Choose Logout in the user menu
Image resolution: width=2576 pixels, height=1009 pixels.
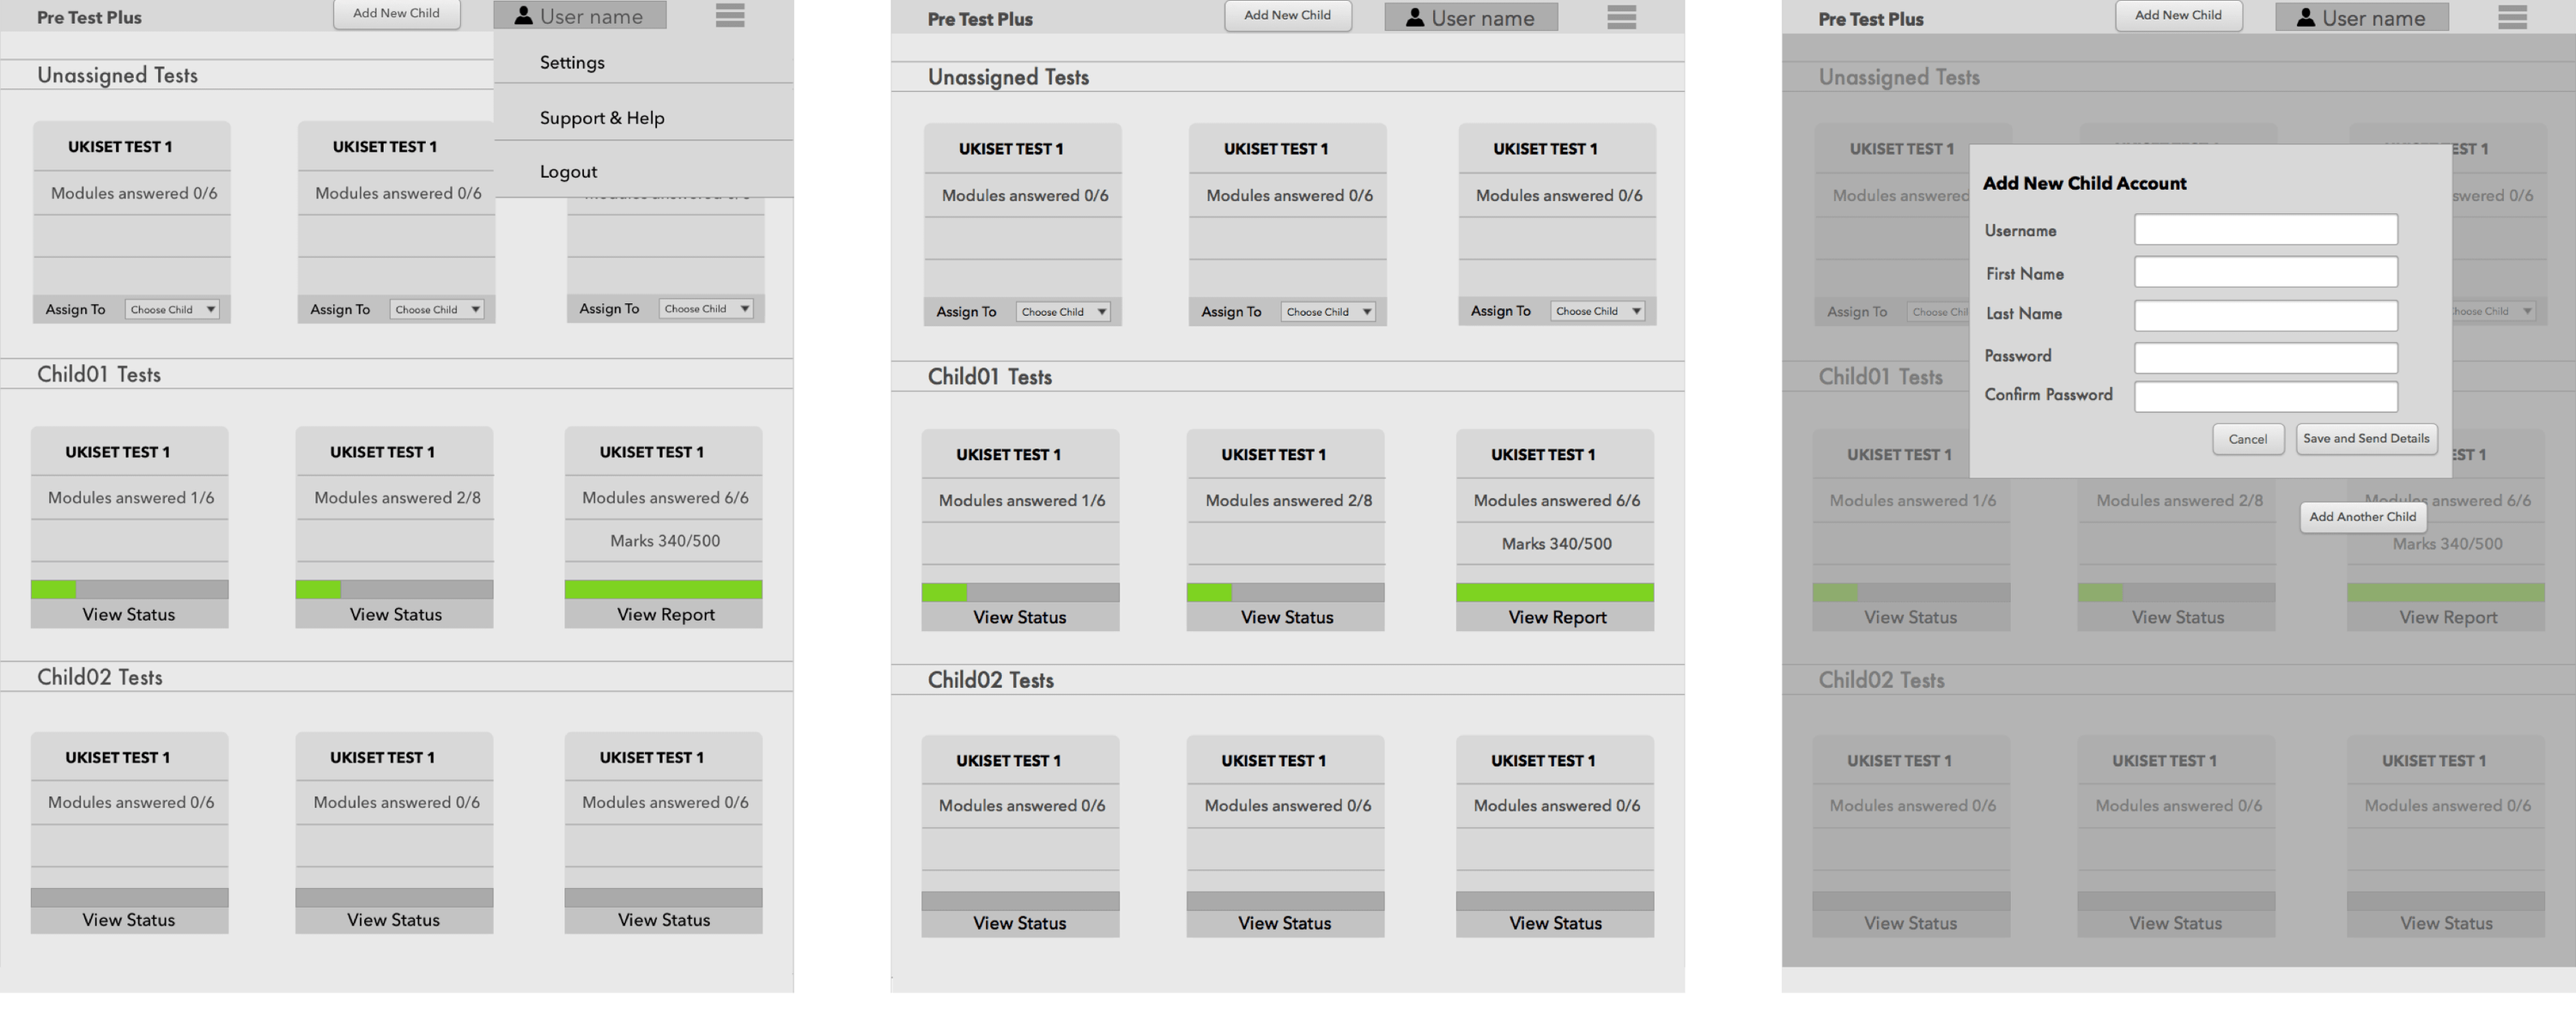[568, 171]
